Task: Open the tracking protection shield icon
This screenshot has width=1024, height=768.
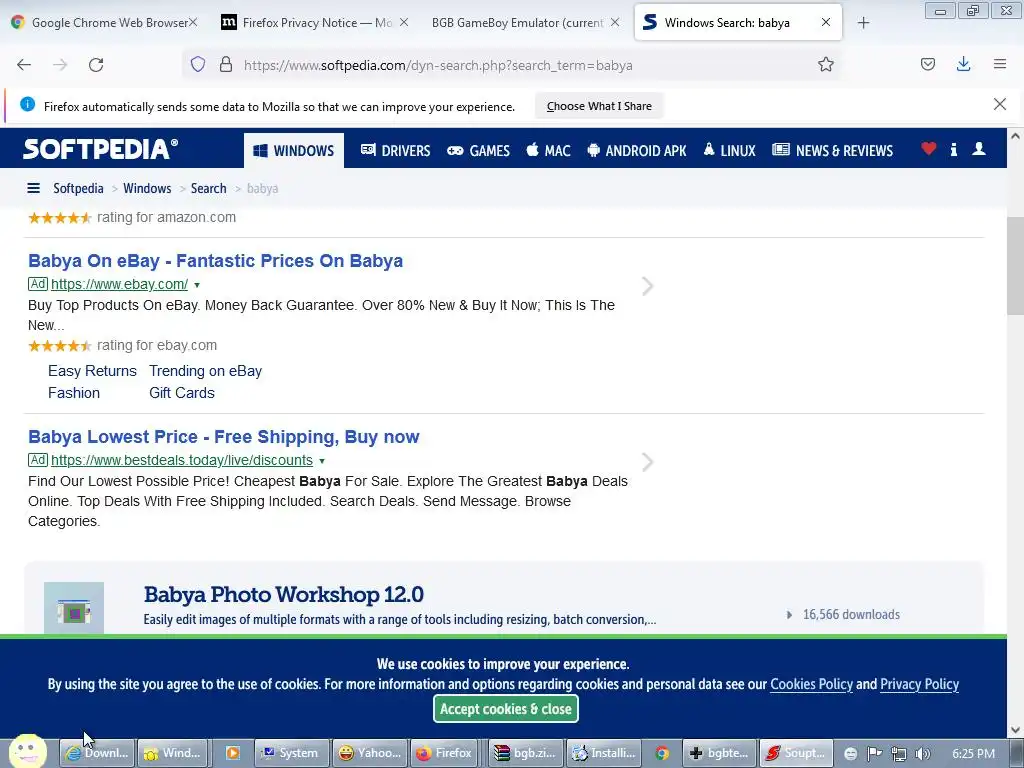Action: 198,64
